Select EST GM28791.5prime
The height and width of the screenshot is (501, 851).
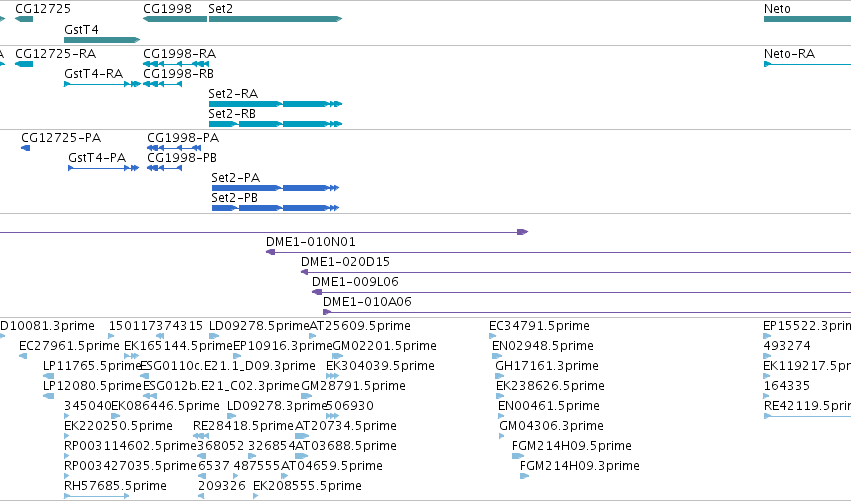pos(353,386)
